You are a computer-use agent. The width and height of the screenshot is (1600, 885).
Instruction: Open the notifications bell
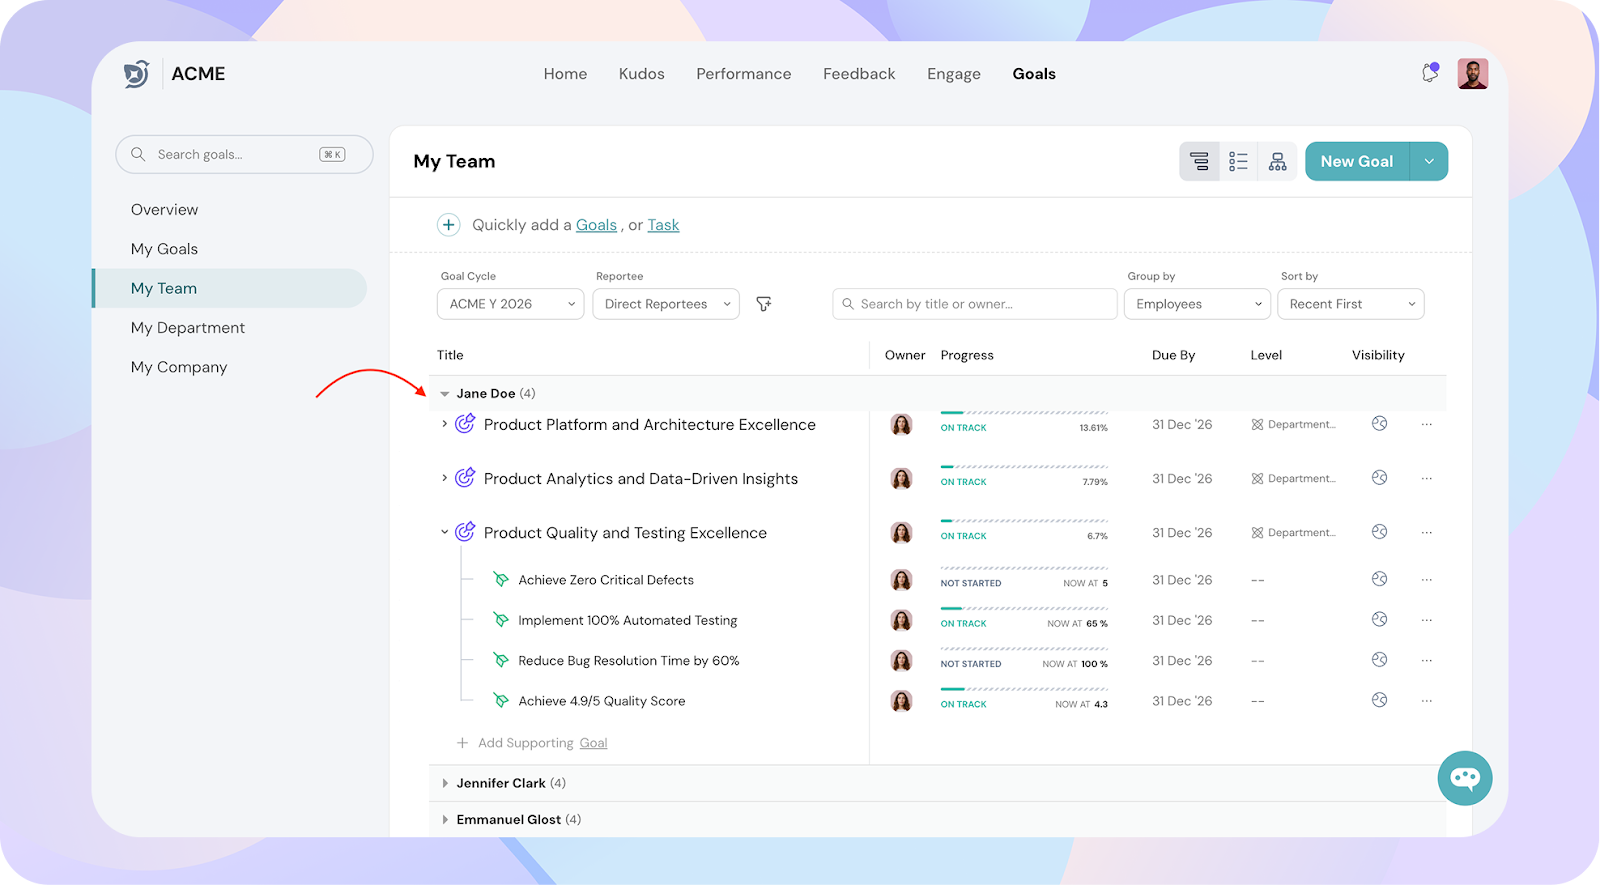[x=1430, y=73]
